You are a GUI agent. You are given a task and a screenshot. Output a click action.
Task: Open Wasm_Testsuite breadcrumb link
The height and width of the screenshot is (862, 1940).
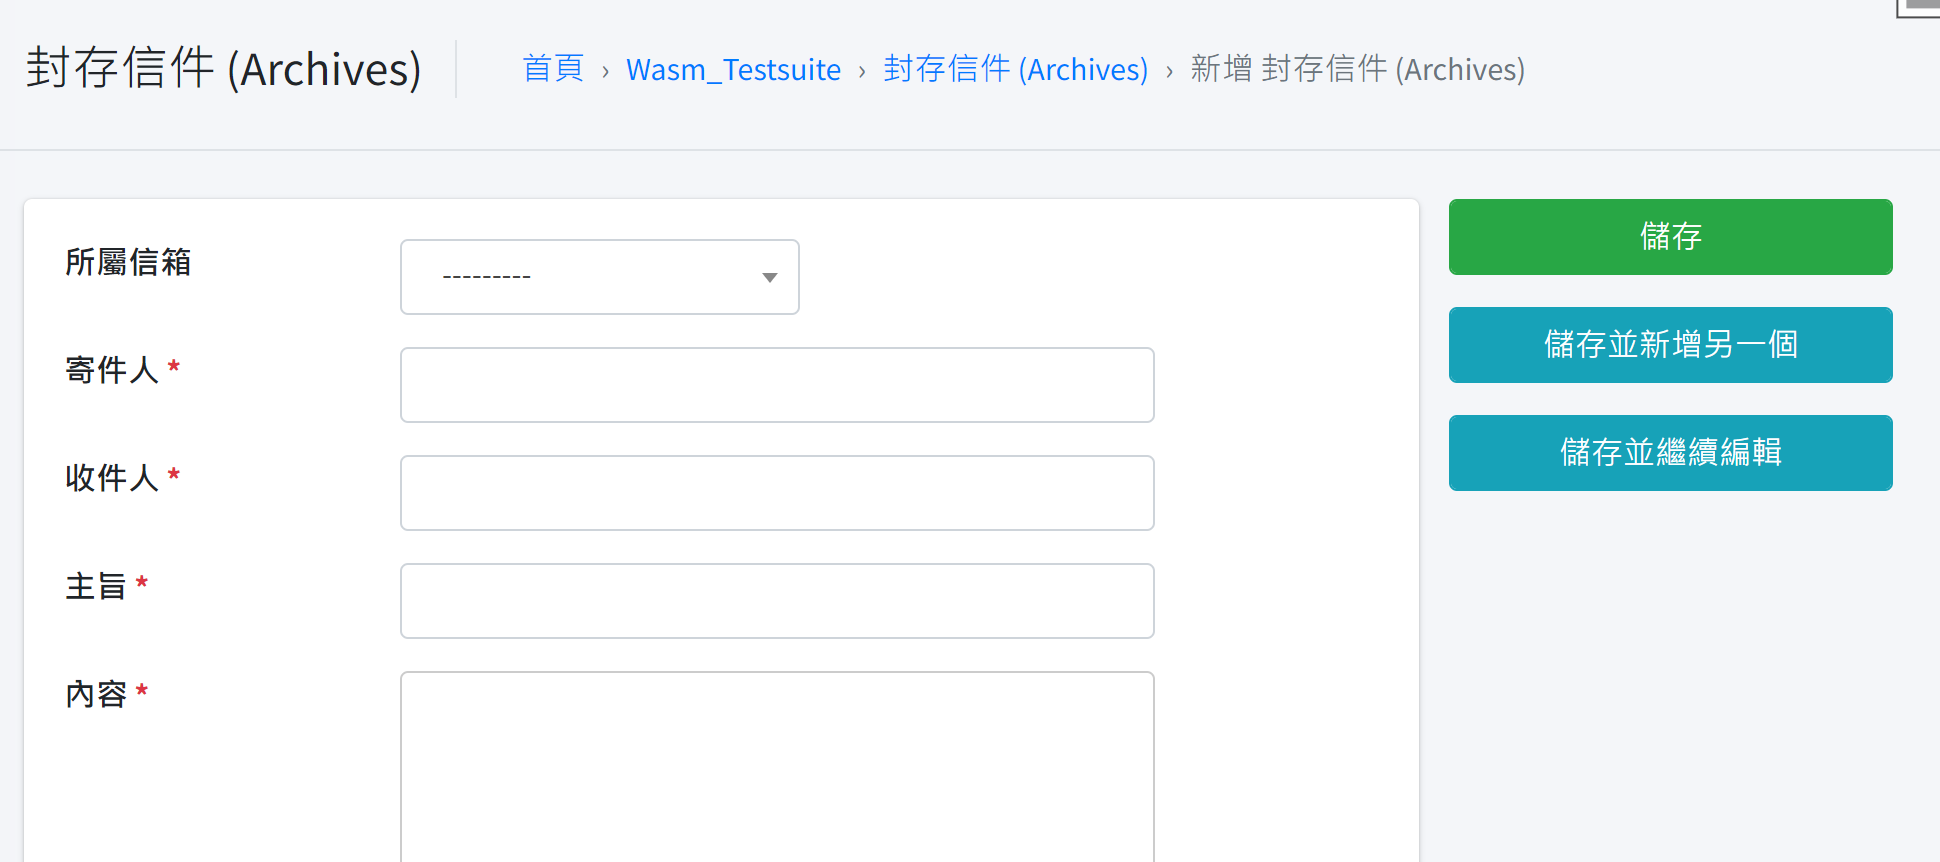click(733, 69)
